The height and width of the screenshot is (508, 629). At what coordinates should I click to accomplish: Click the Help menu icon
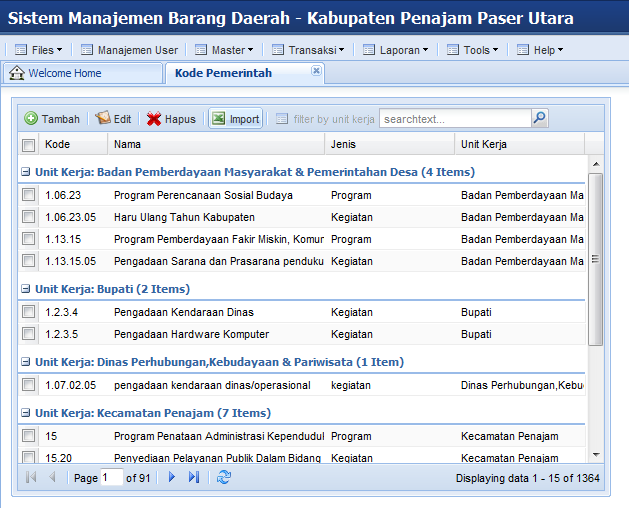click(523, 50)
